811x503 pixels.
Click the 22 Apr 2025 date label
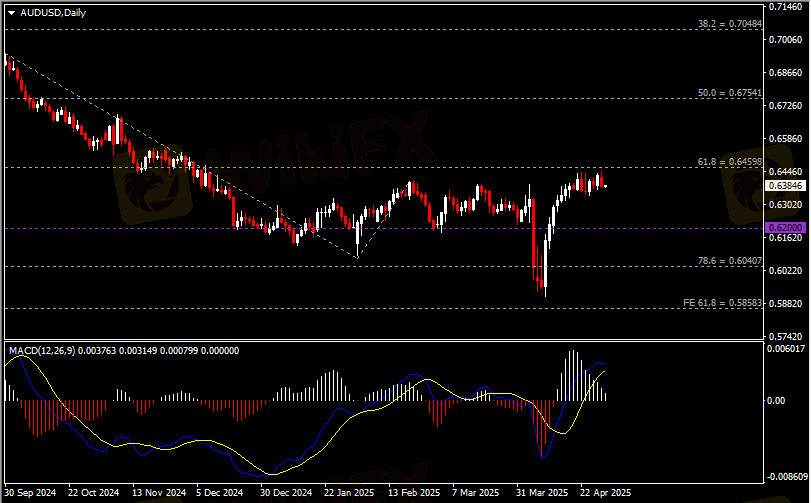[605, 493]
